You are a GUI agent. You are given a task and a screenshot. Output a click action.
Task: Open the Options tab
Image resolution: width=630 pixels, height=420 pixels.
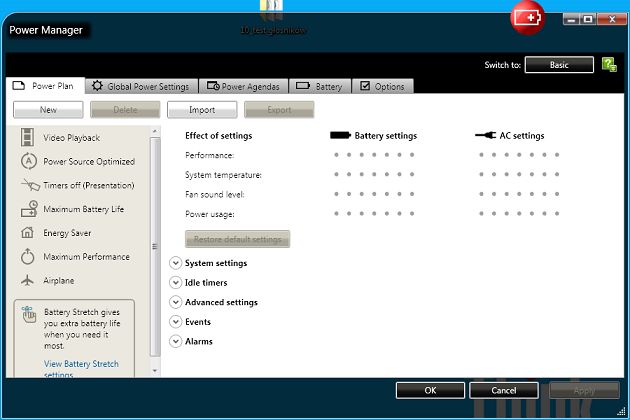coord(382,86)
